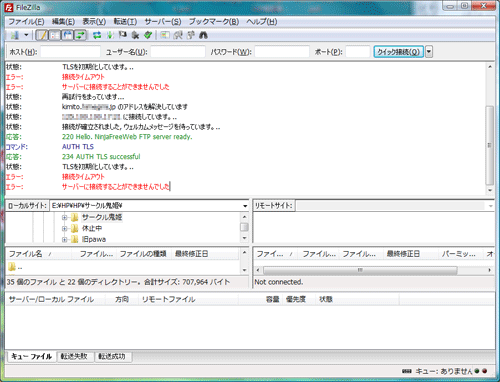The width and height of the screenshot is (500, 382).
Task: Sort local files by ファイル名 column
Action: coord(39,254)
